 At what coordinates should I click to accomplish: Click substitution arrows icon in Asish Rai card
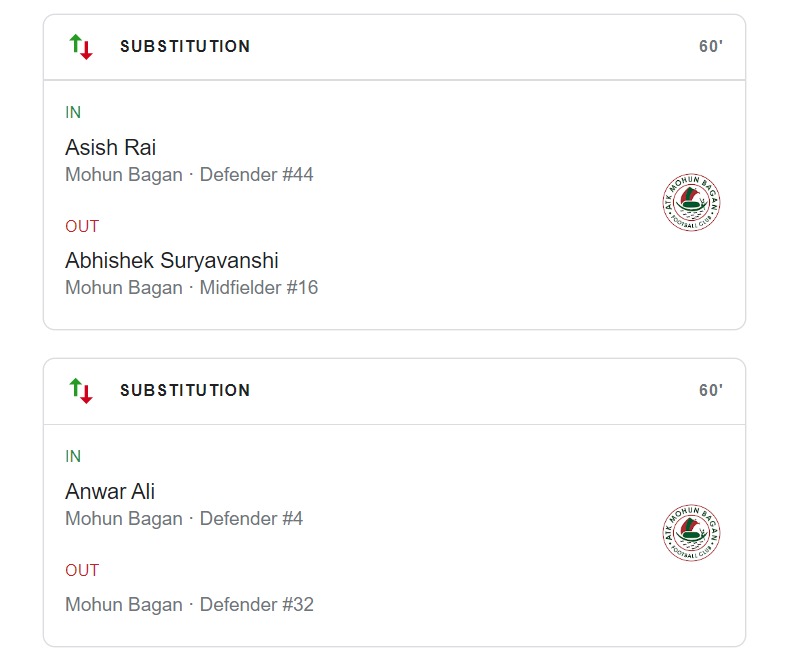click(81, 46)
